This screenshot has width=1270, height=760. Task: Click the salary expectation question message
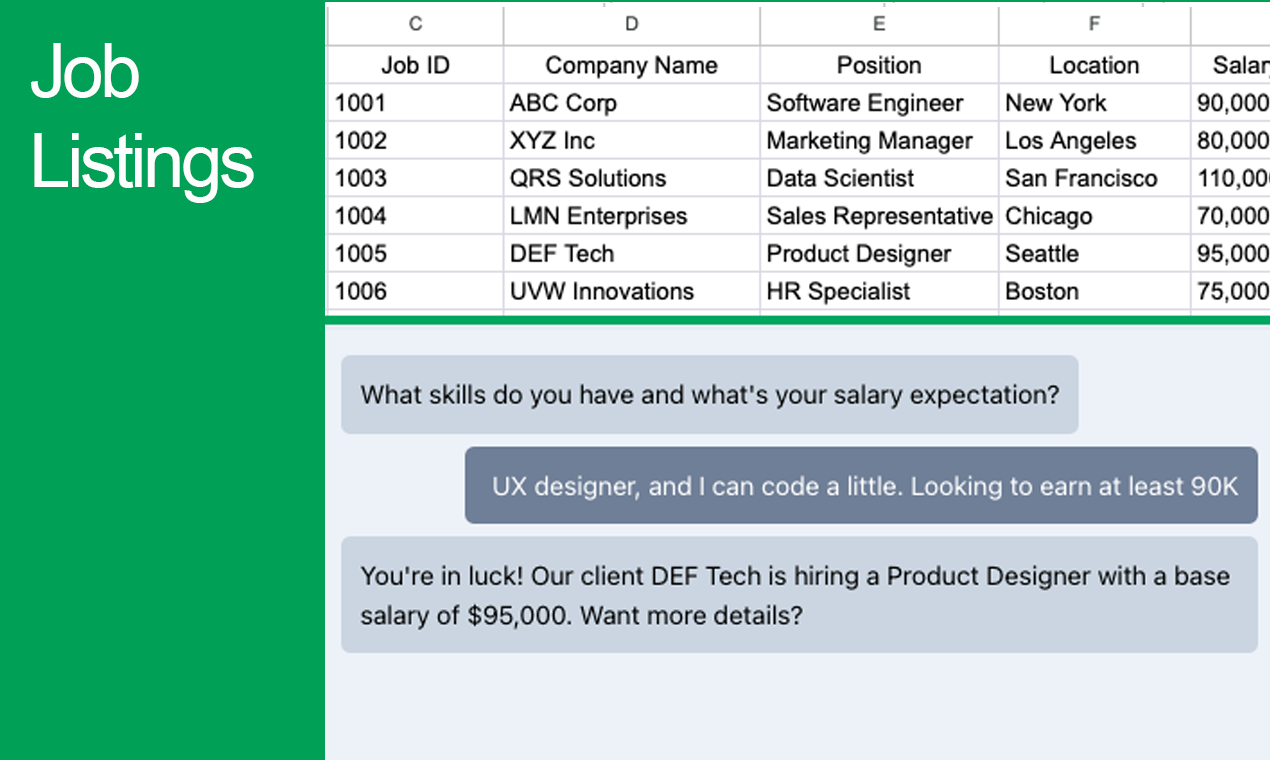click(709, 394)
